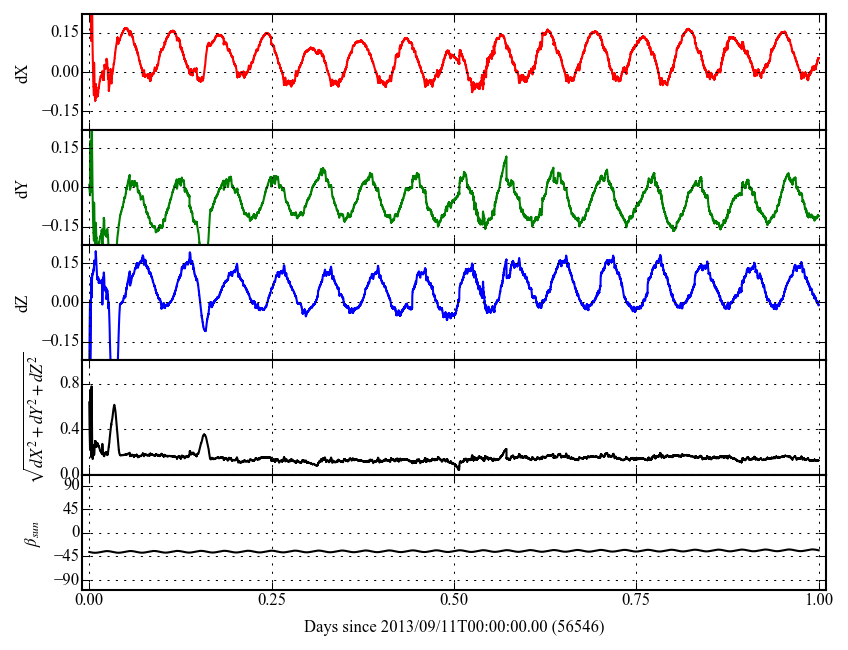Click the blue dZ dip before 0.25
The image size is (848, 650).
tap(205, 329)
